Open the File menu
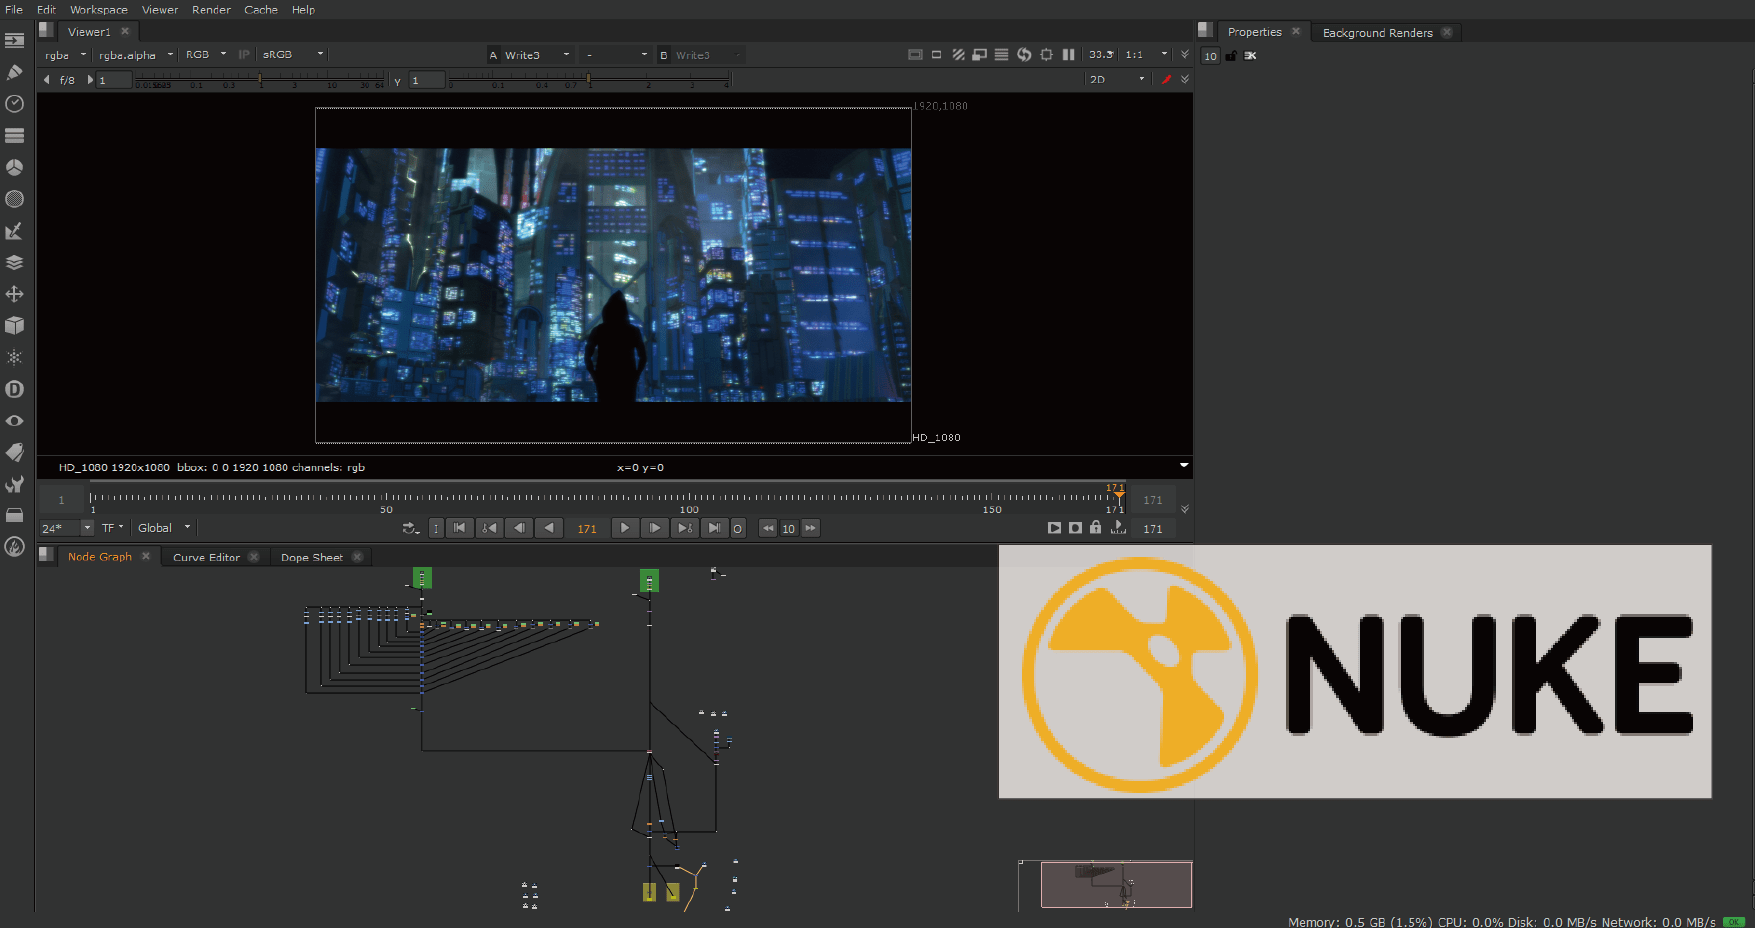Image resolution: width=1755 pixels, height=928 pixels. point(14,9)
